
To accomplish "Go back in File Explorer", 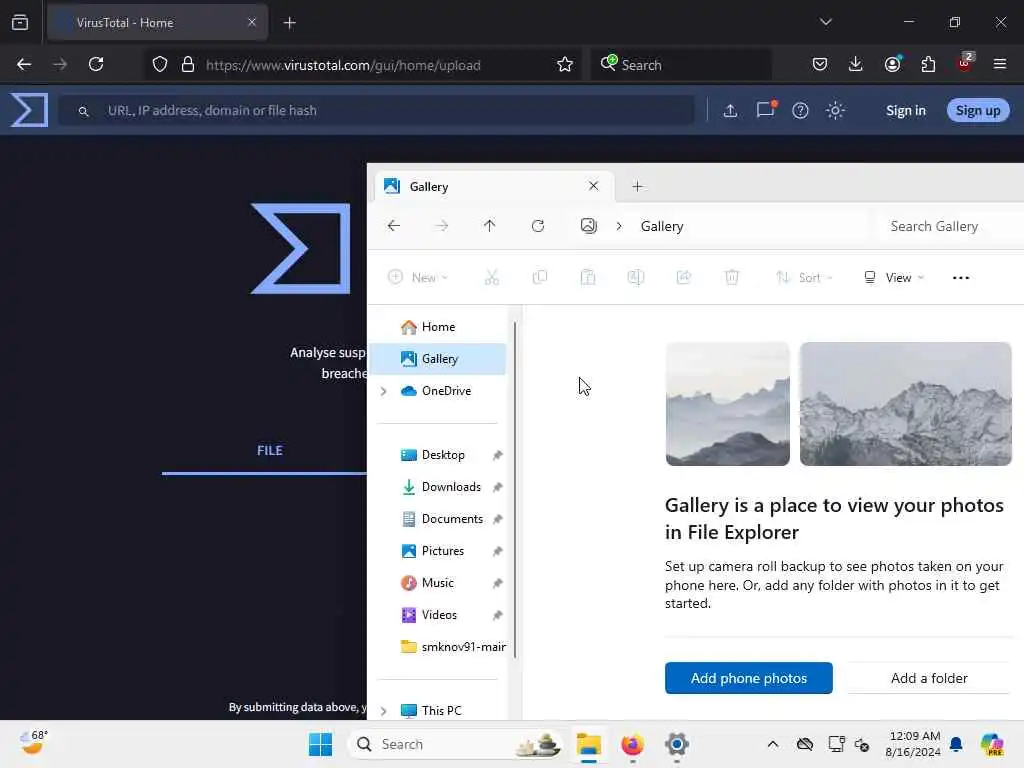I will click(394, 226).
